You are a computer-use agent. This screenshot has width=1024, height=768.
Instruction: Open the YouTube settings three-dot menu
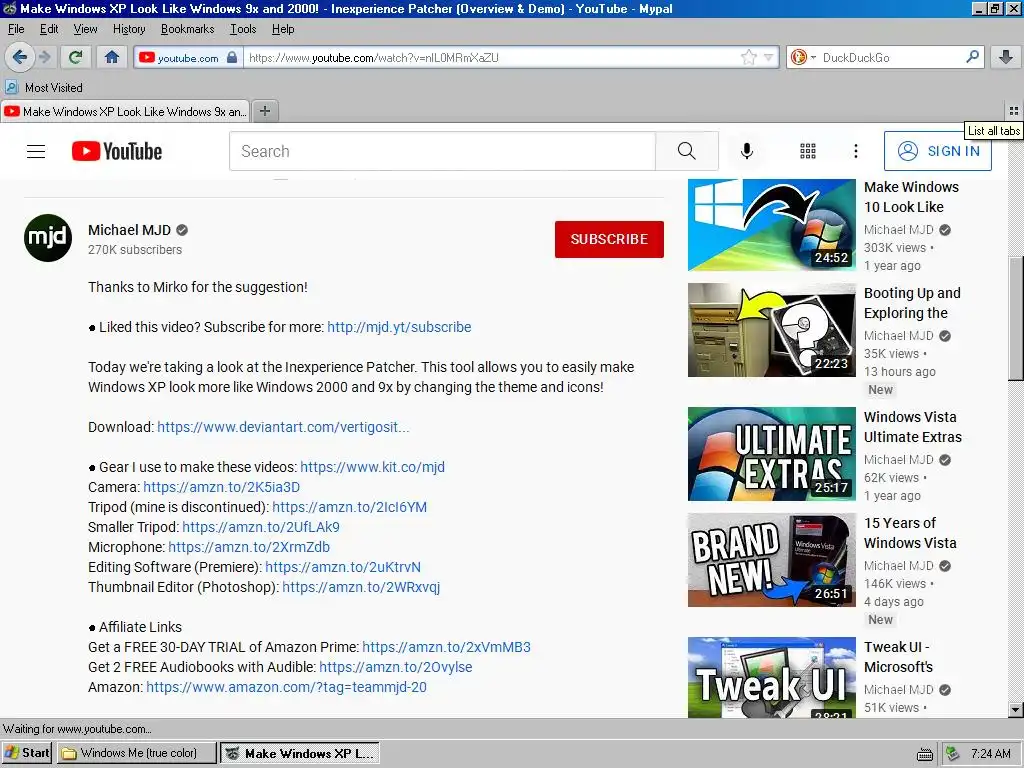tap(856, 152)
